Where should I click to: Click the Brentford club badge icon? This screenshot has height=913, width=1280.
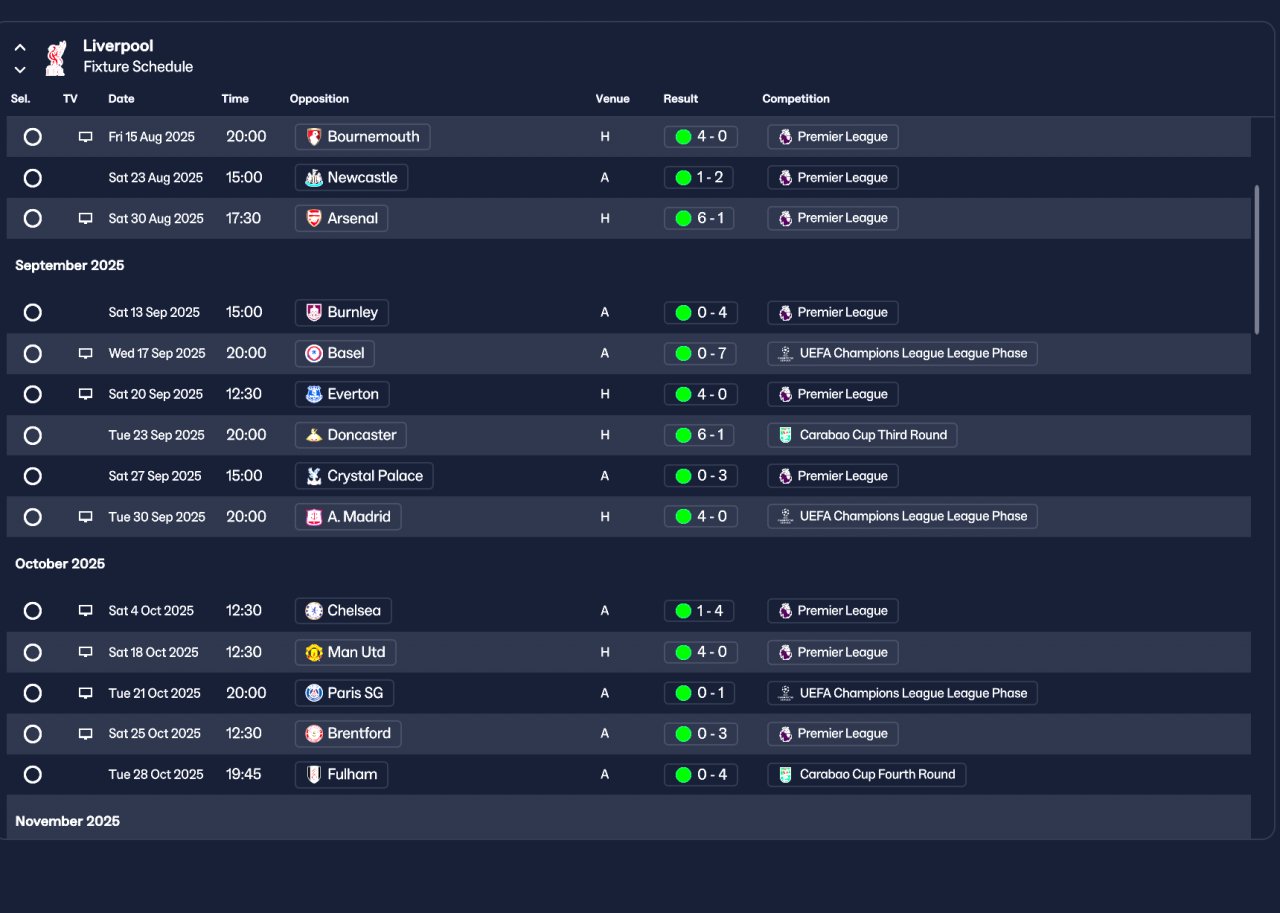[x=314, y=733]
